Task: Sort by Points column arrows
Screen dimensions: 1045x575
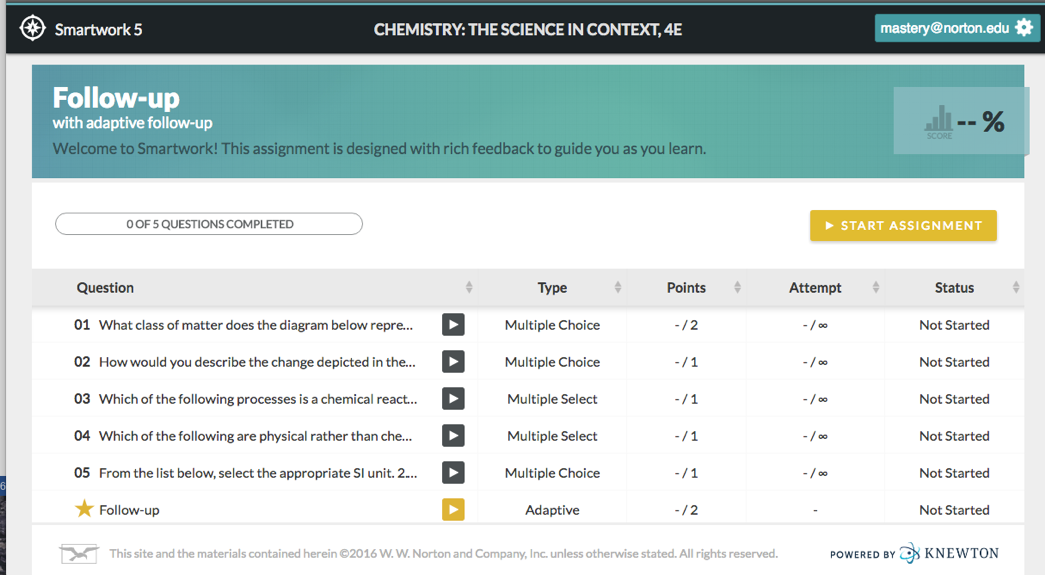Action: 737,288
